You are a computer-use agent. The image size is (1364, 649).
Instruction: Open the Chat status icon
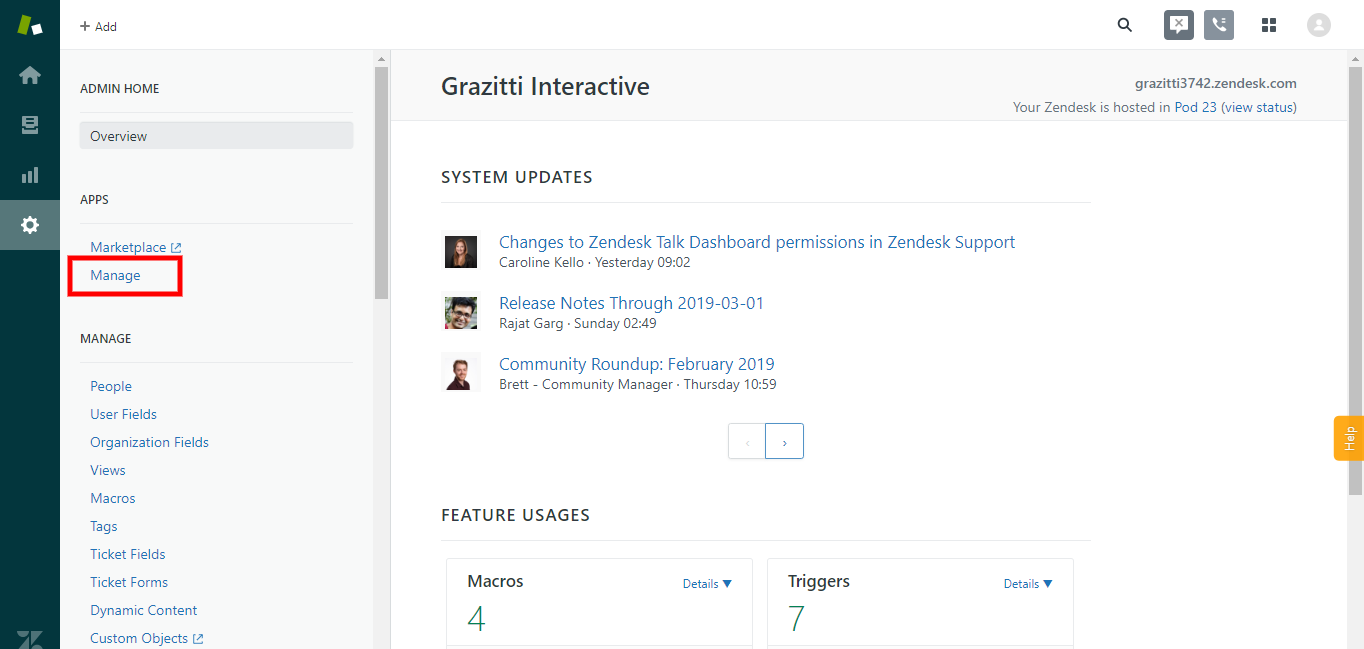(x=1179, y=25)
